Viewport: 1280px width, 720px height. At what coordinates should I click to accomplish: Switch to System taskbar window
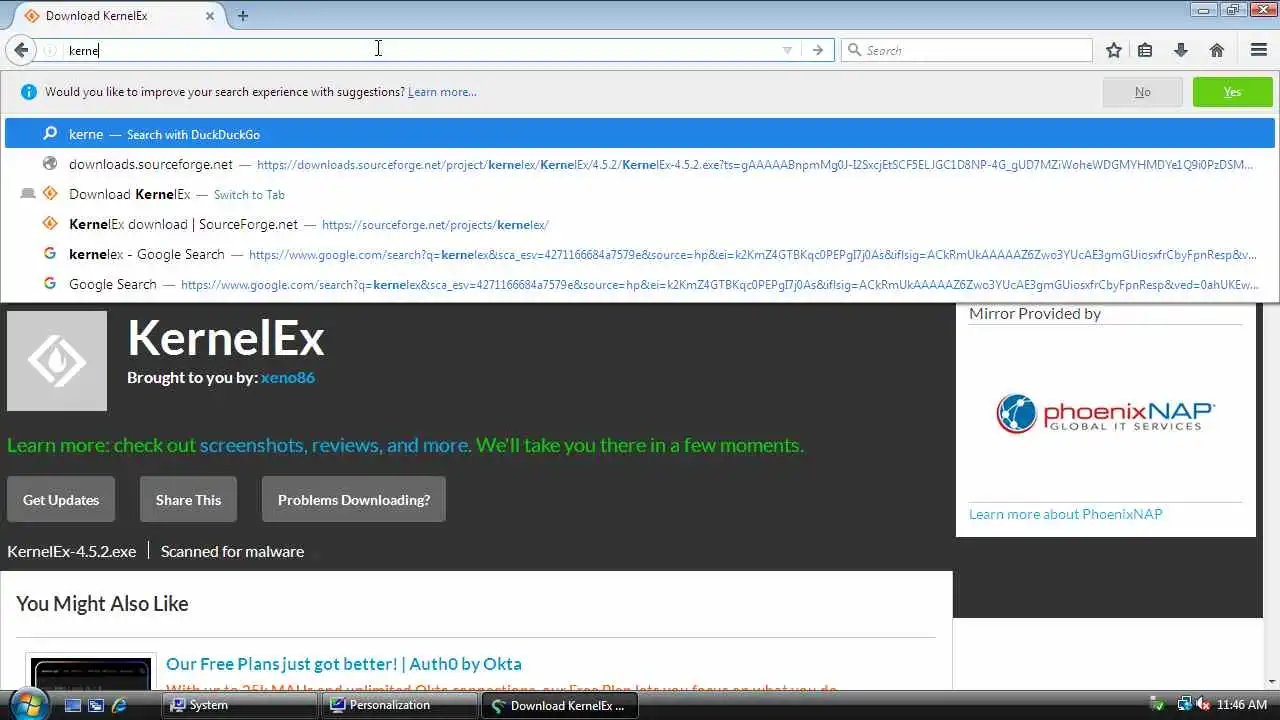239,705
